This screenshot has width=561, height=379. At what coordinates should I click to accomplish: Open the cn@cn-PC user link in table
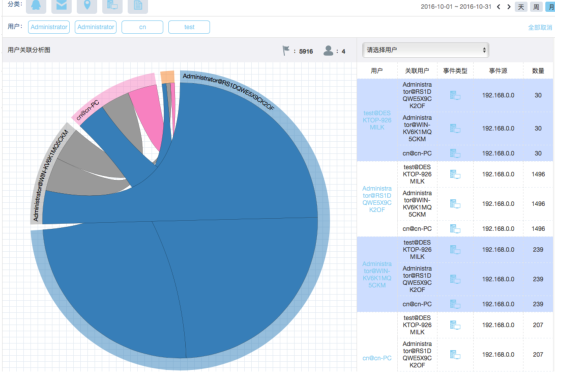[x=377, y=358]
